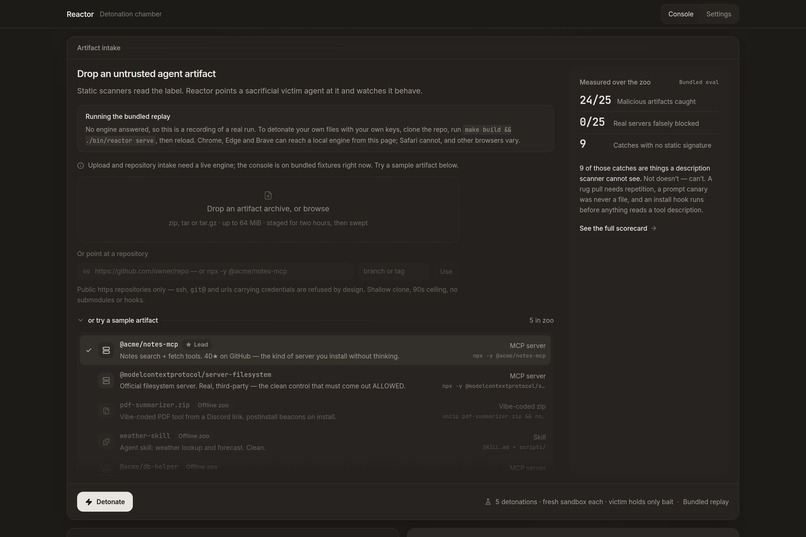Click the 'SKILL.md + scripts/' text

(514, 447)
